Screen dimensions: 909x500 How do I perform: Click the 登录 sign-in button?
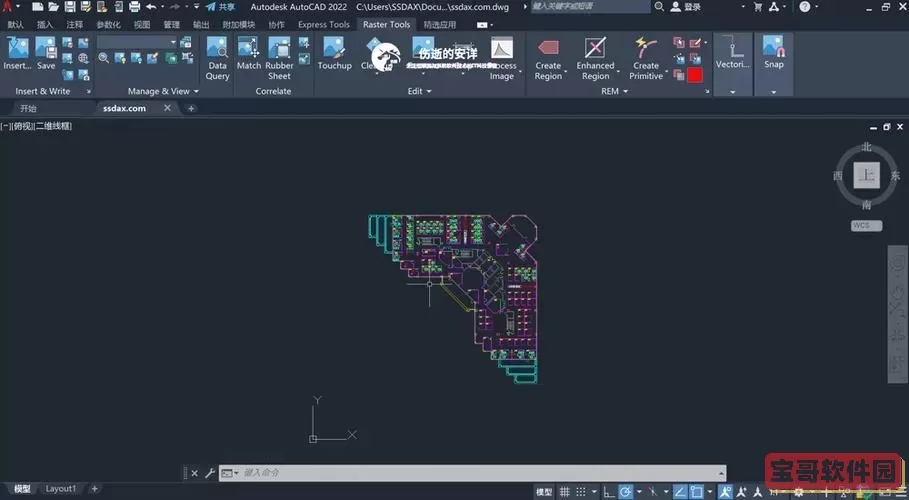685,7
